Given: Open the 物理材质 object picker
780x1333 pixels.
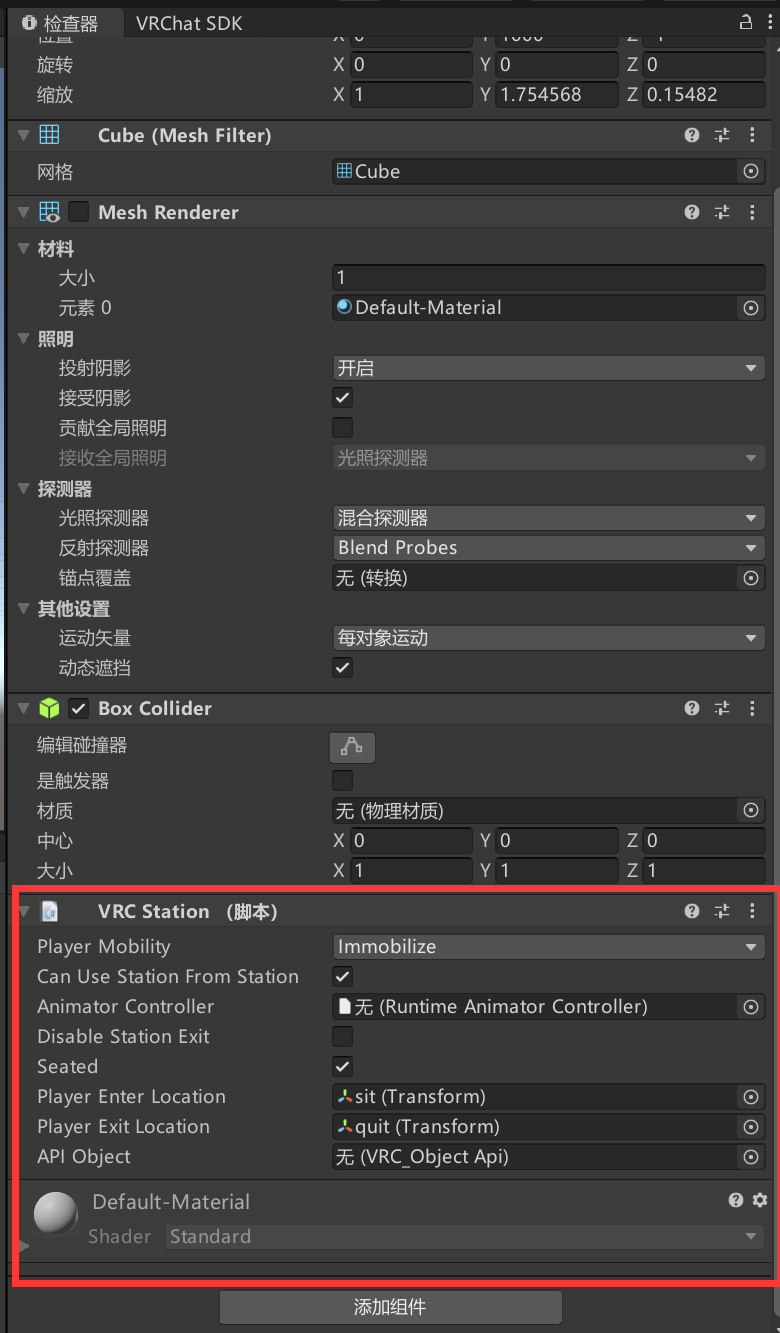Looking at the screenshot, I should point(751,811).
